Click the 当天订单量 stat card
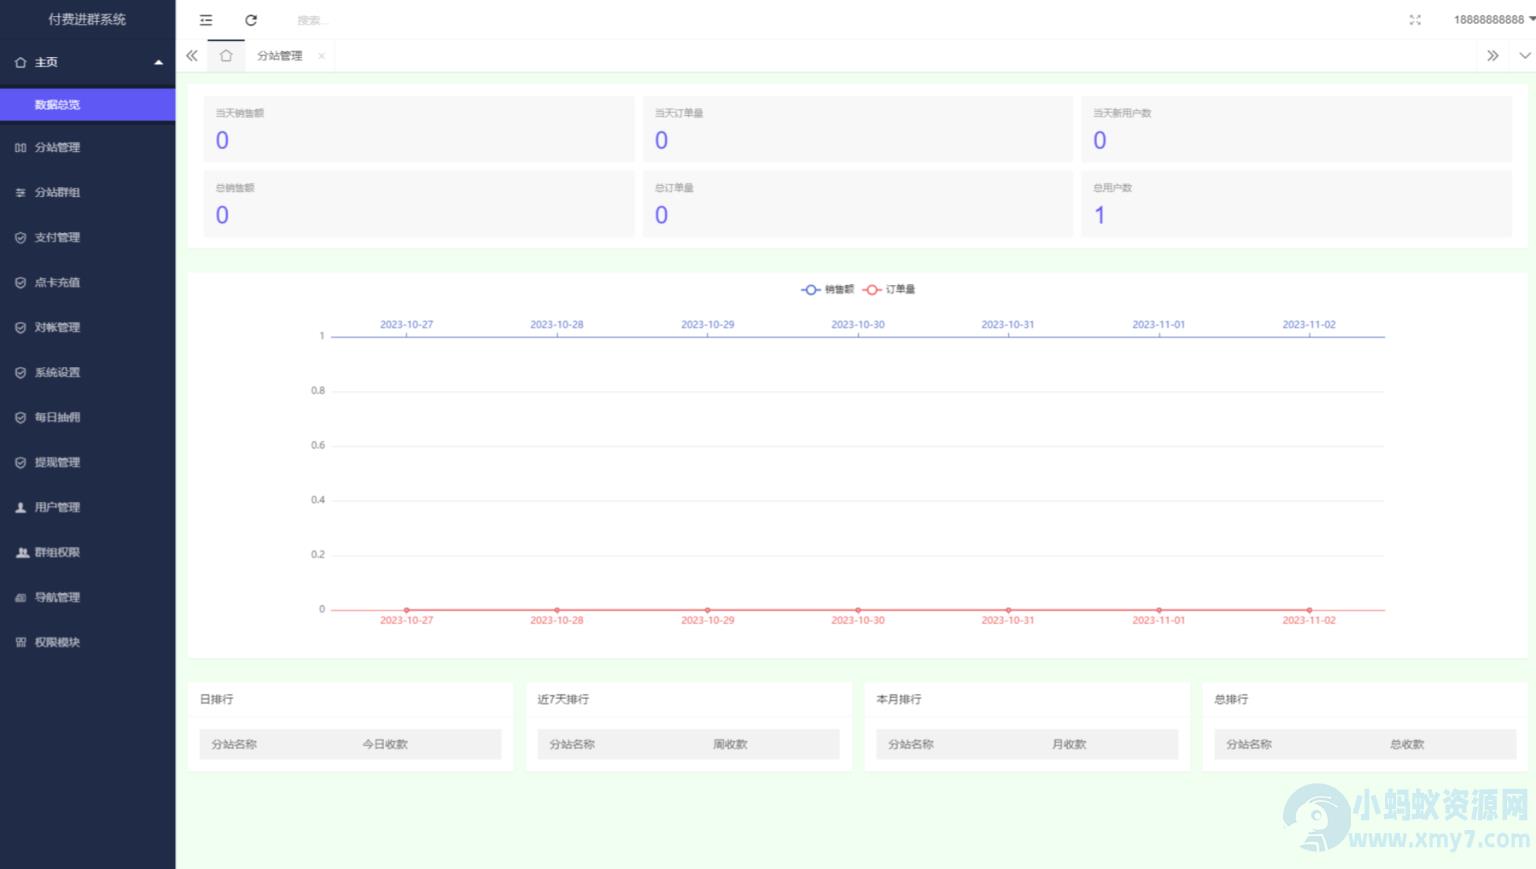Image resolution: width=1536 pixels, height=869 pixels. [x=858, y=129]
